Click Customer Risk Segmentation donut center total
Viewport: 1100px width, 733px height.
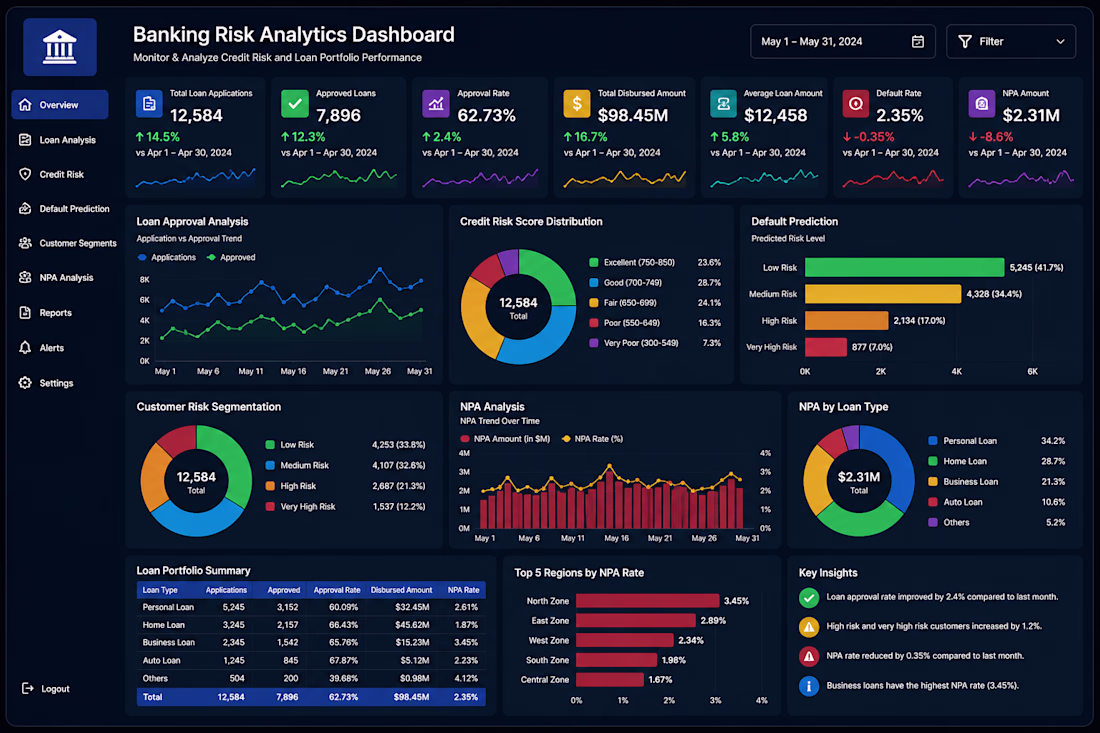click(x=196, y=482)
